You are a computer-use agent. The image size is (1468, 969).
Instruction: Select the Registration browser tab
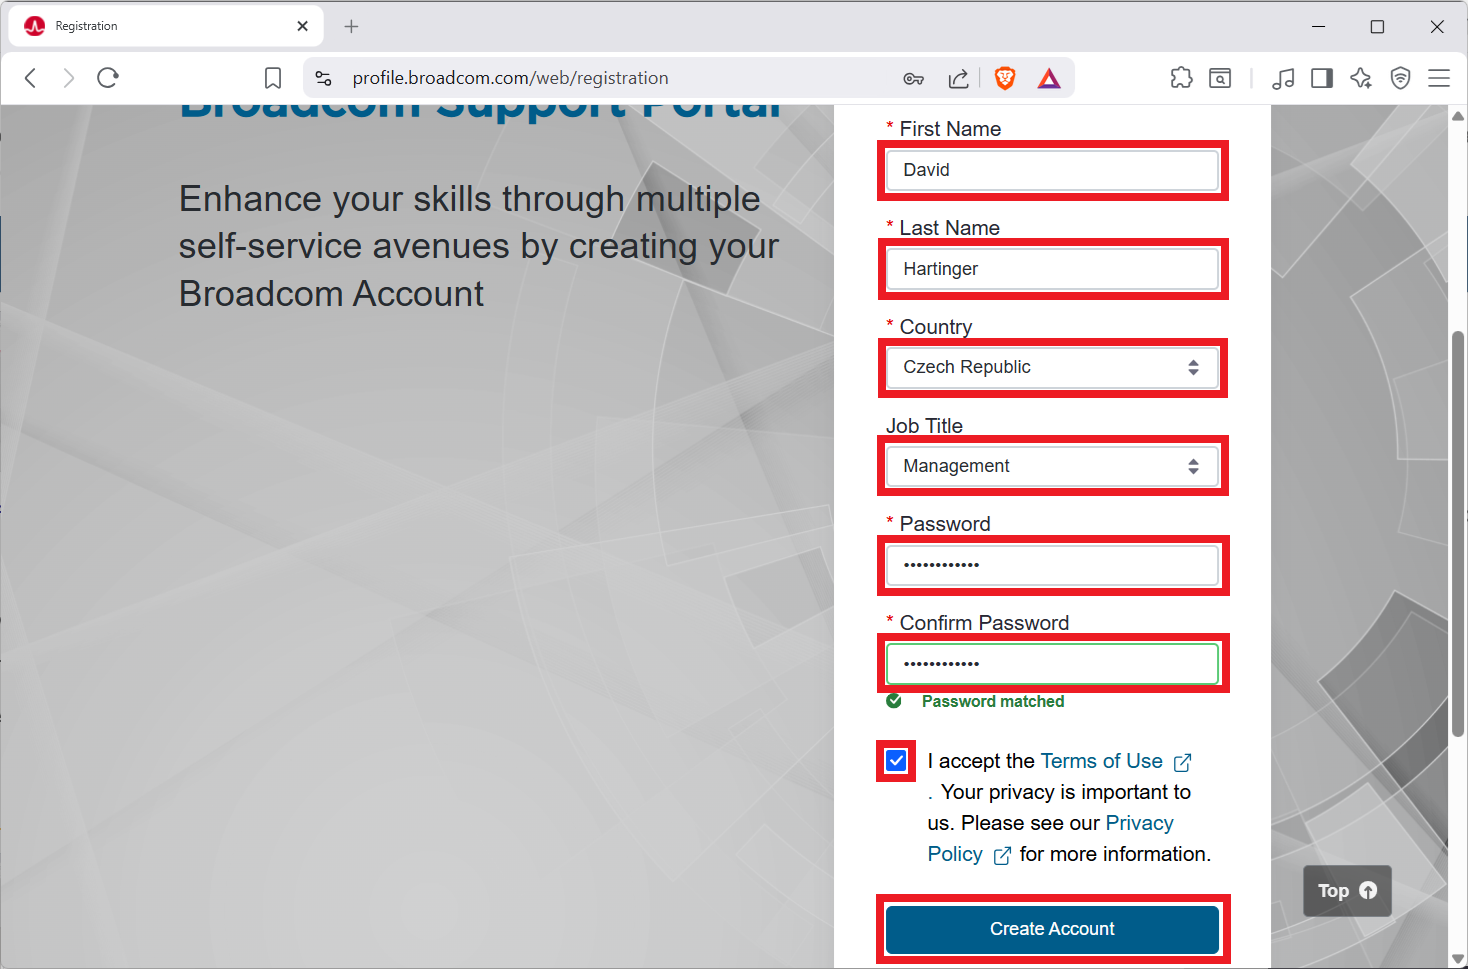pyautogui.click(x=150, y=25)
